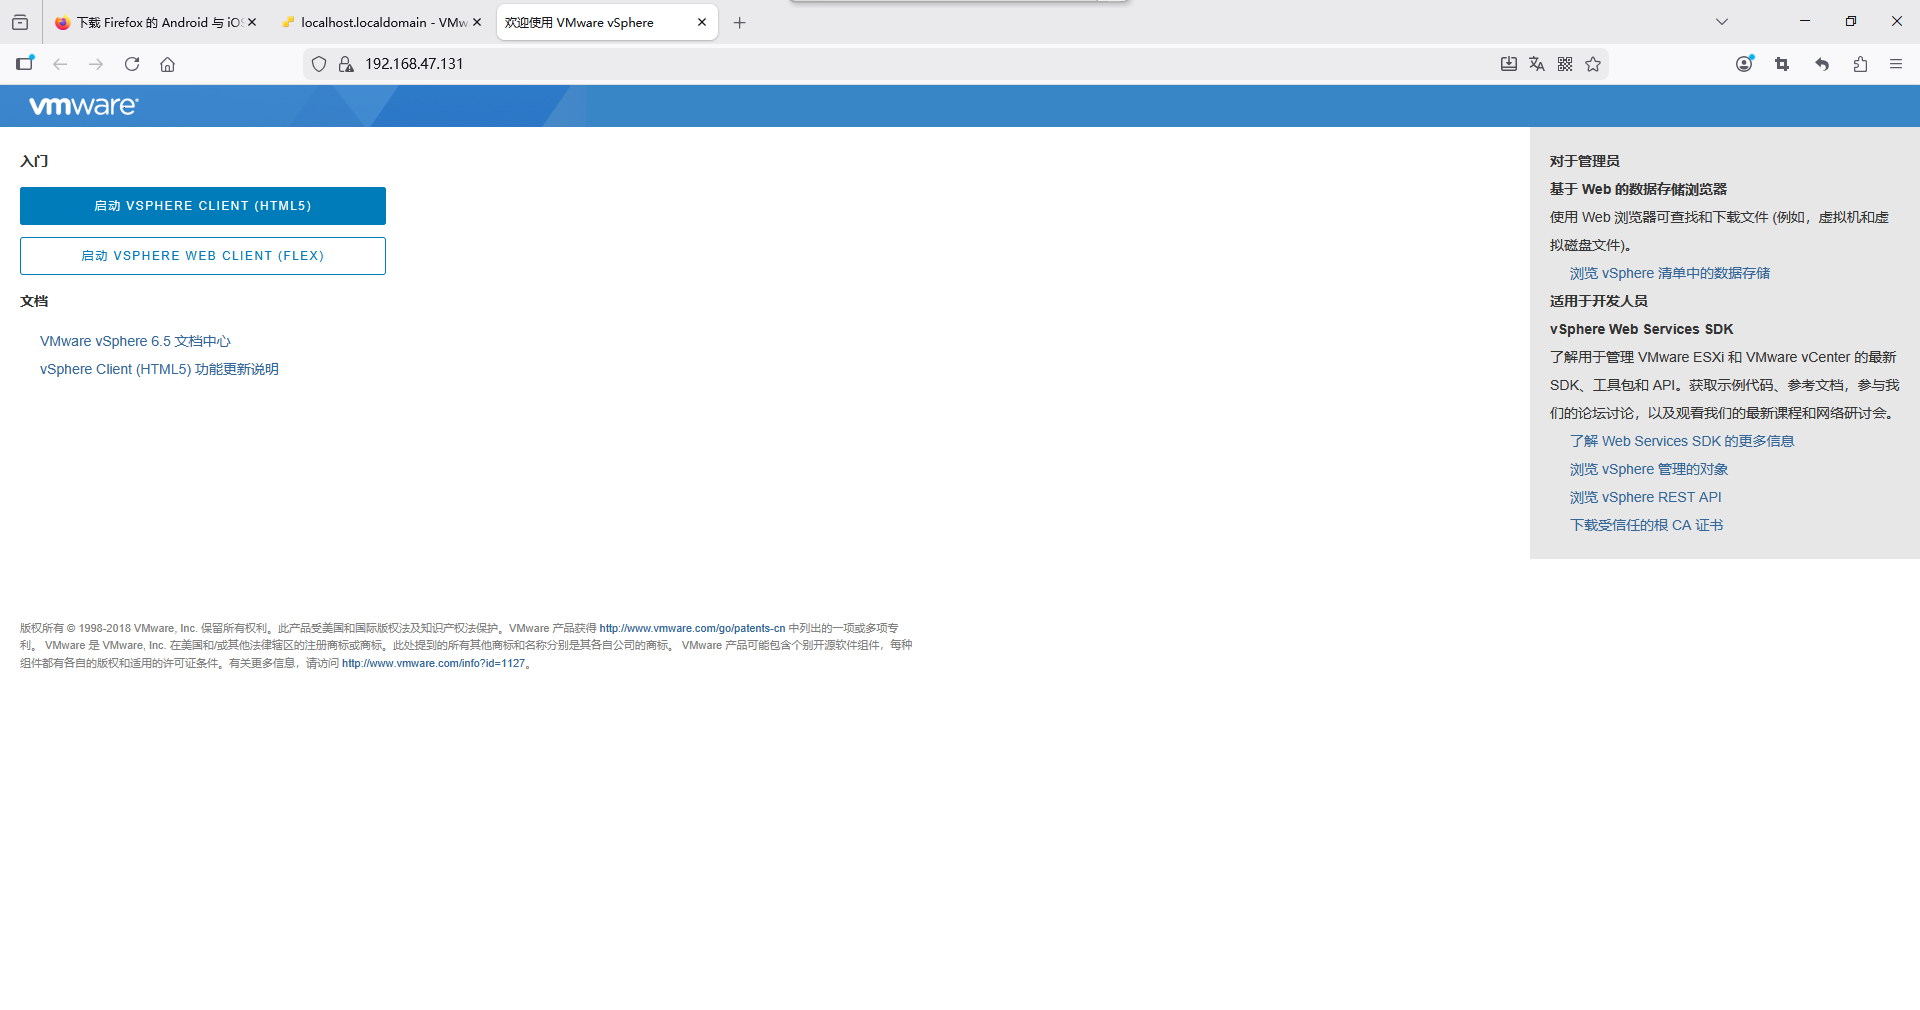Open VMware vSphere 6.5 文档中心 link
Viewport: 1920px width, 1010px height.
point(135,341)
